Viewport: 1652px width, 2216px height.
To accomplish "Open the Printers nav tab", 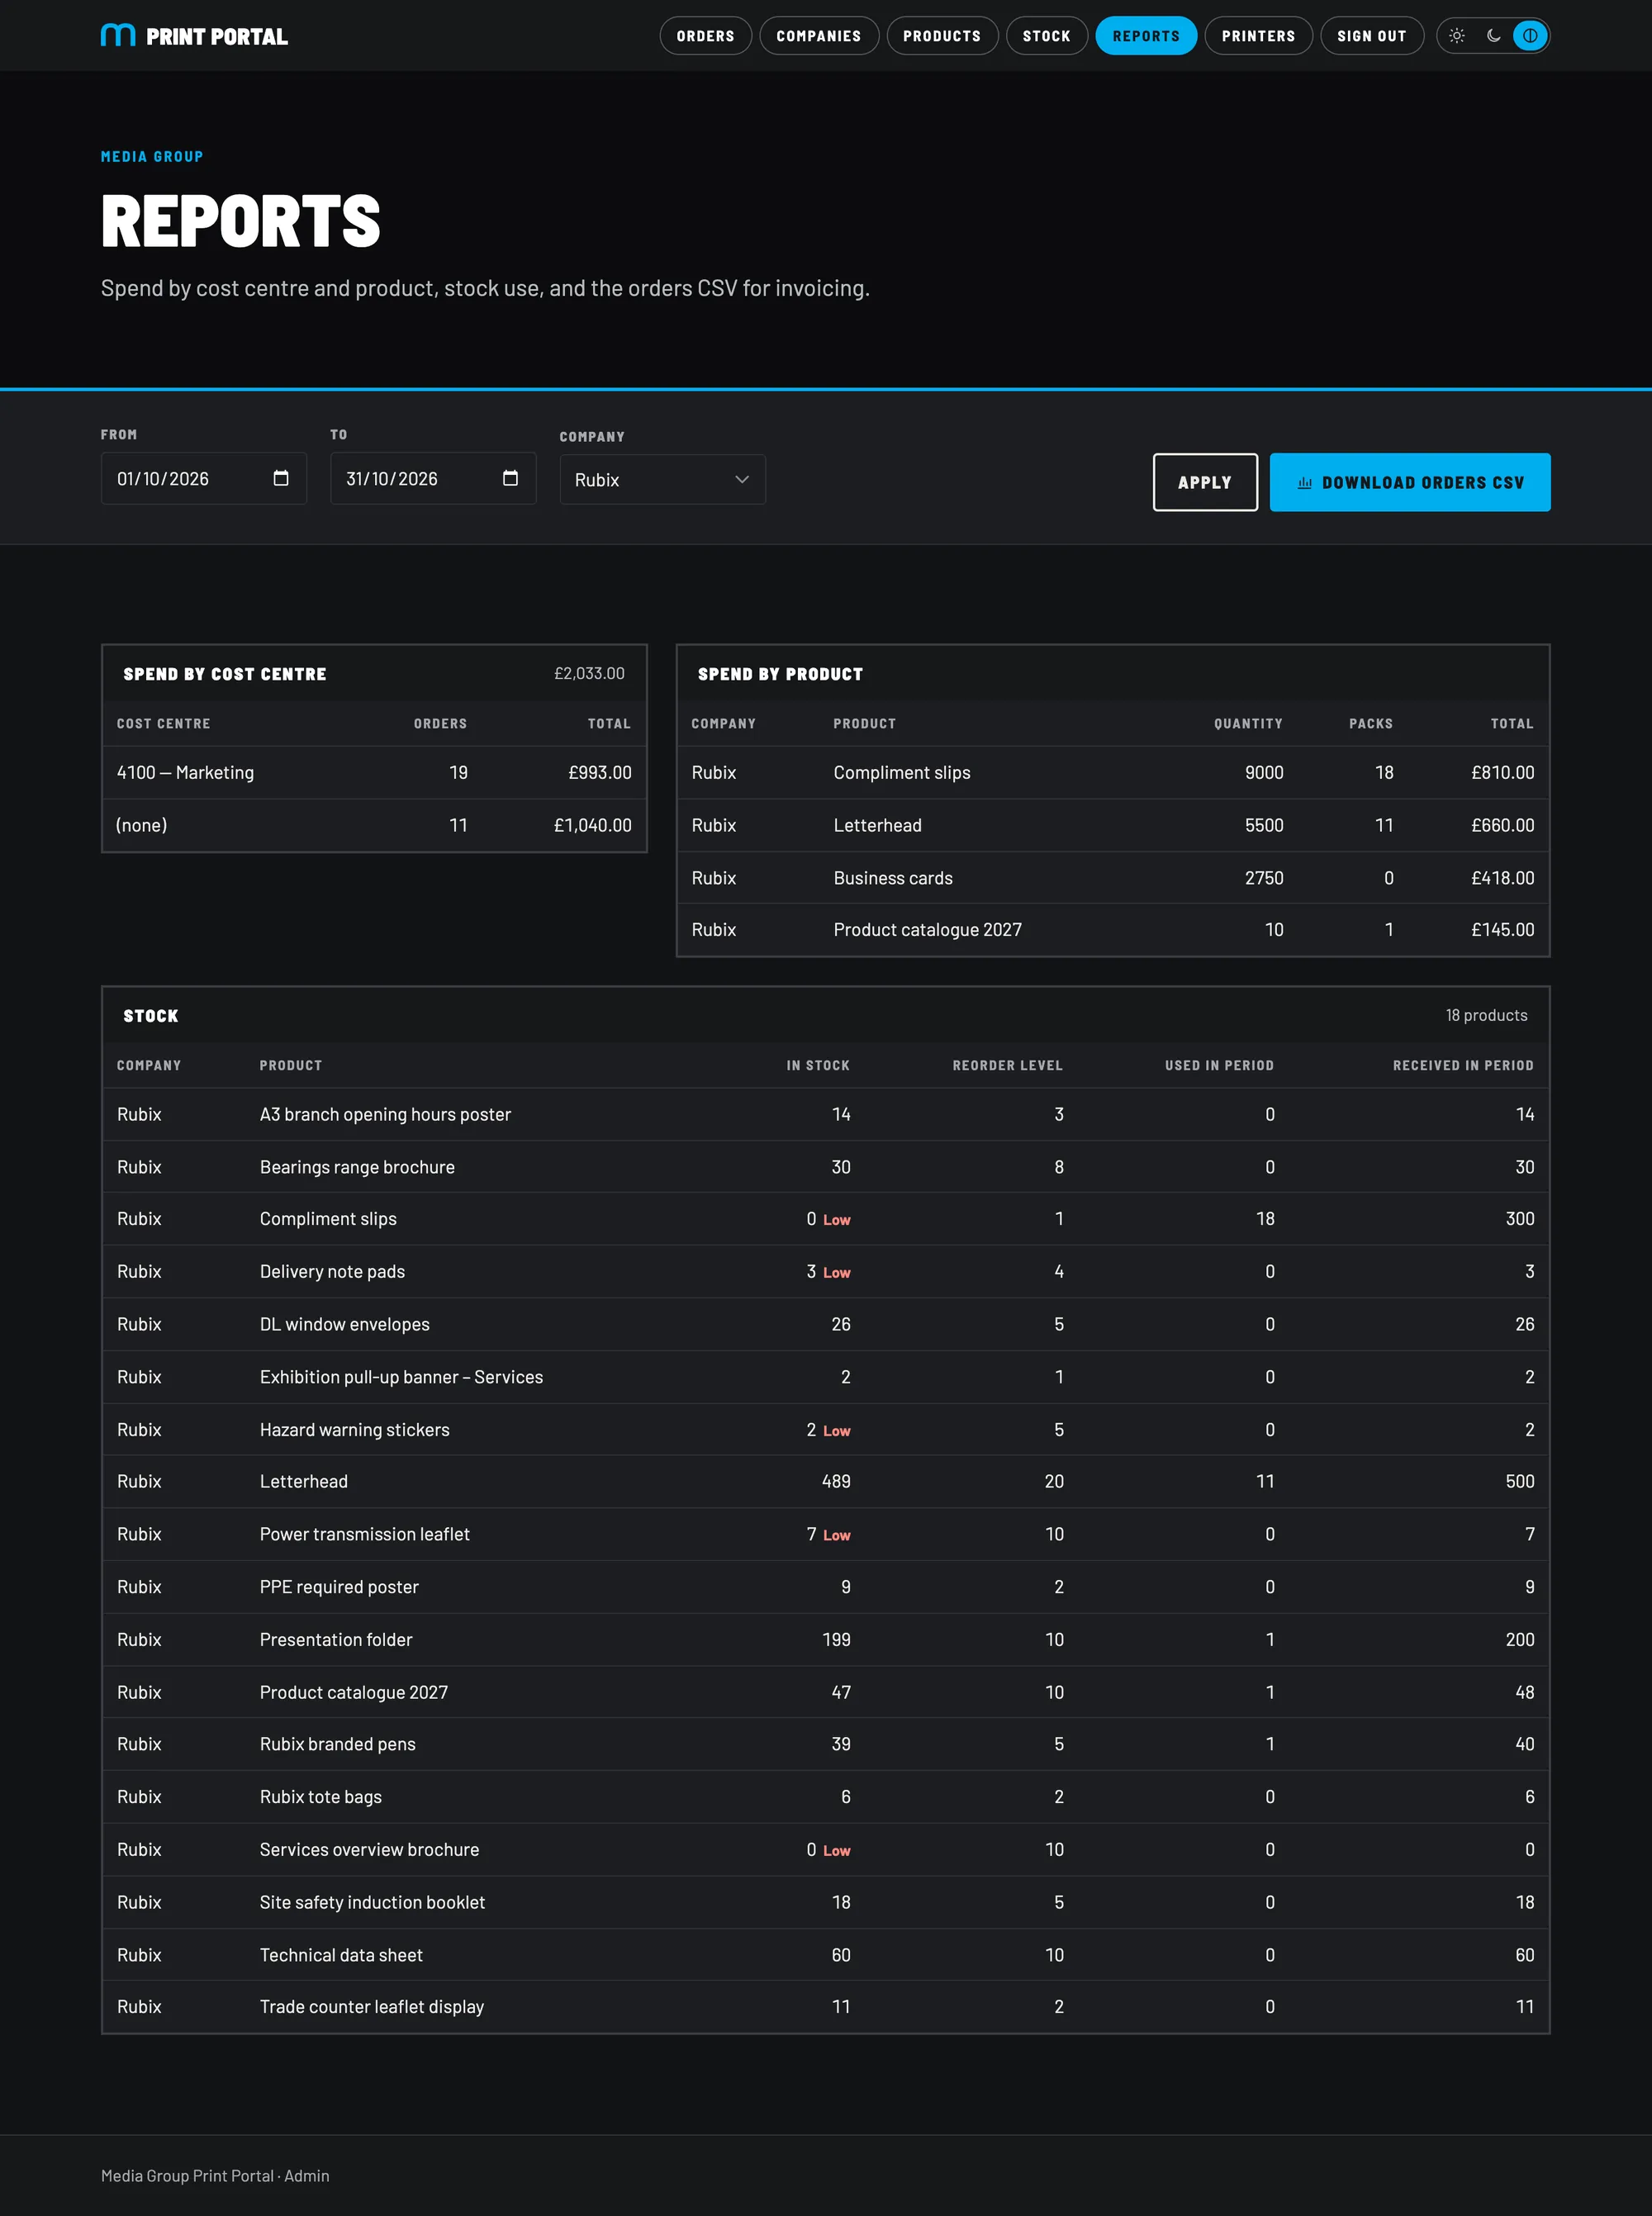I will (x=1258, y=36).
